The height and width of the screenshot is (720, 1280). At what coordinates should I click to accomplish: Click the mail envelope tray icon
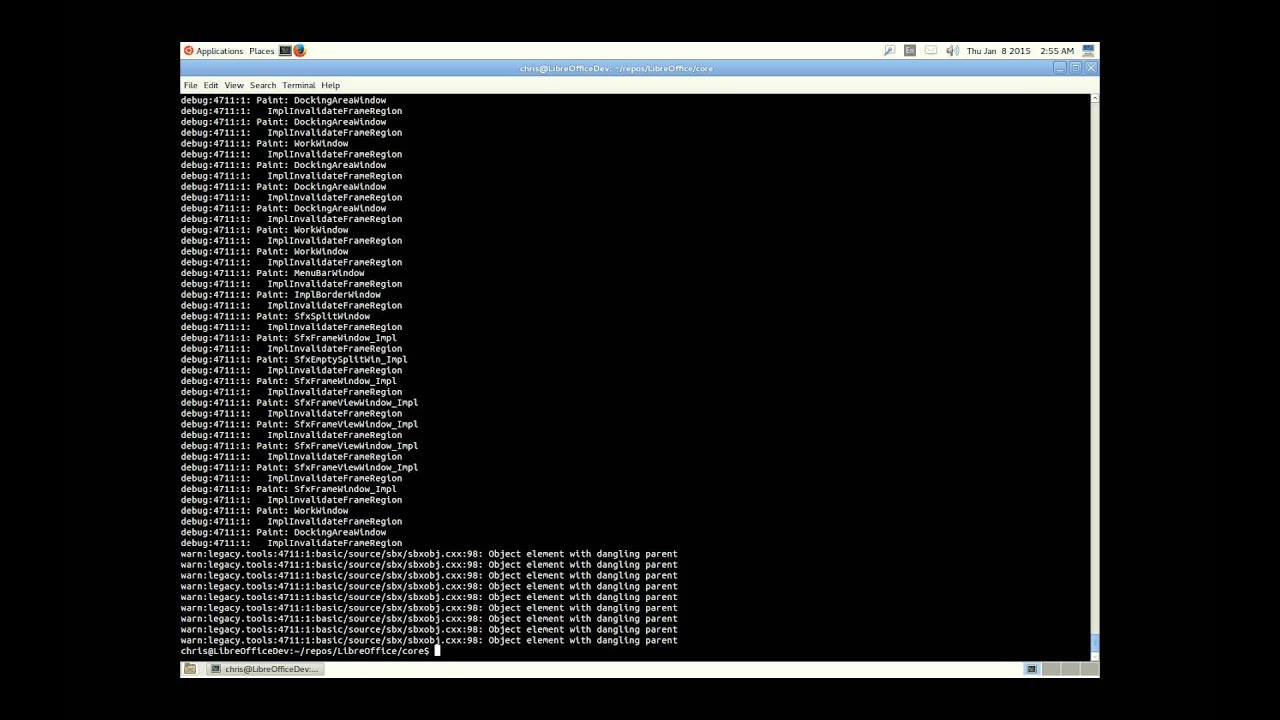coord(931,51)
